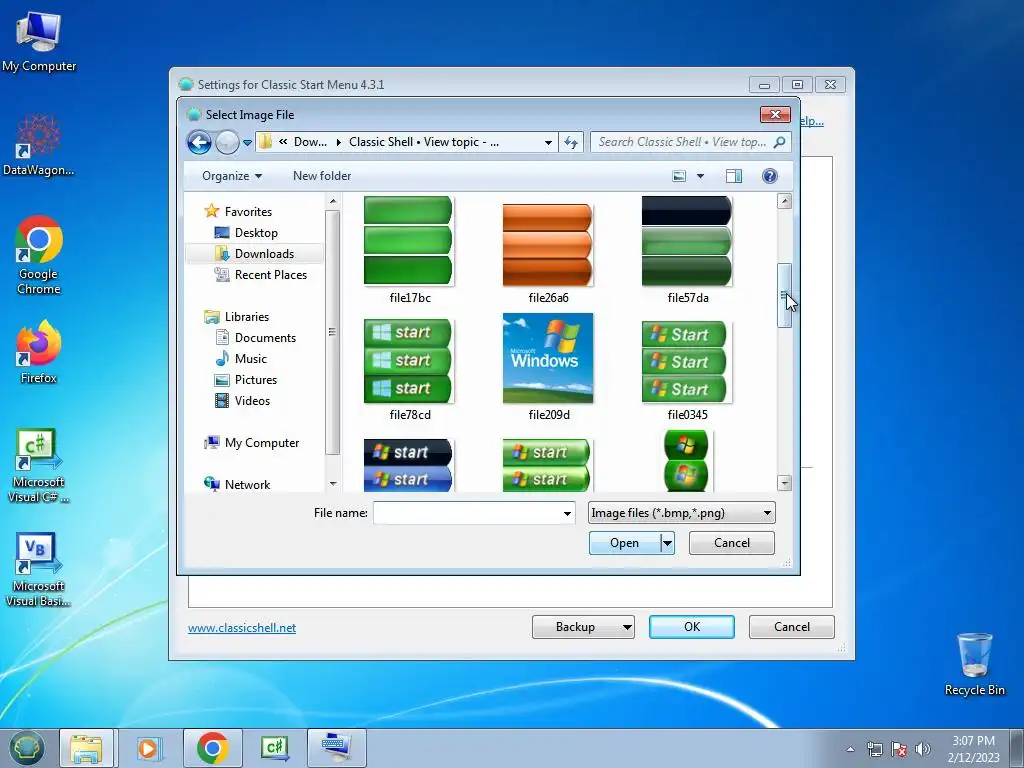Expand the Open button split arrow
This screenshot has width=1024, height=768.
pyautogui.click(x=667, y=543)
